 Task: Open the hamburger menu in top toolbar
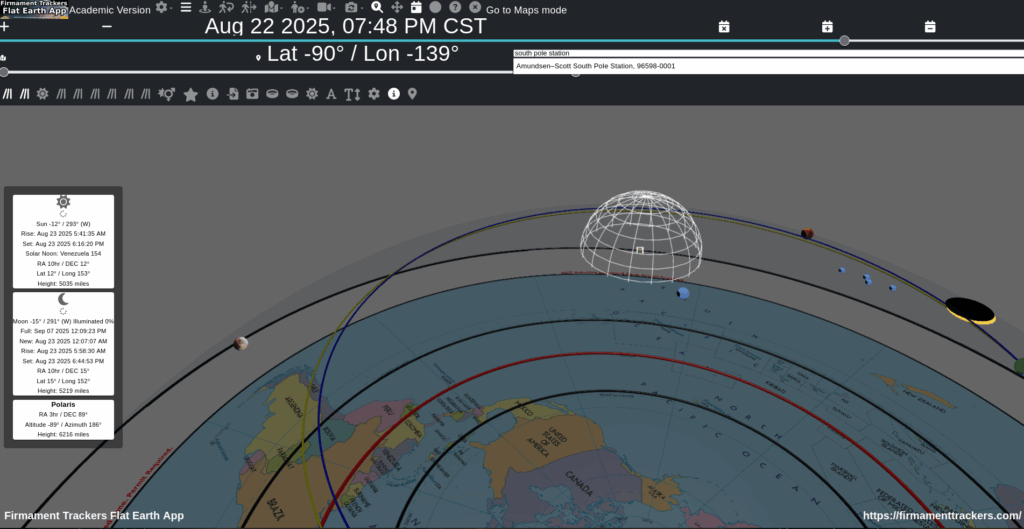[x=186, y=7]
